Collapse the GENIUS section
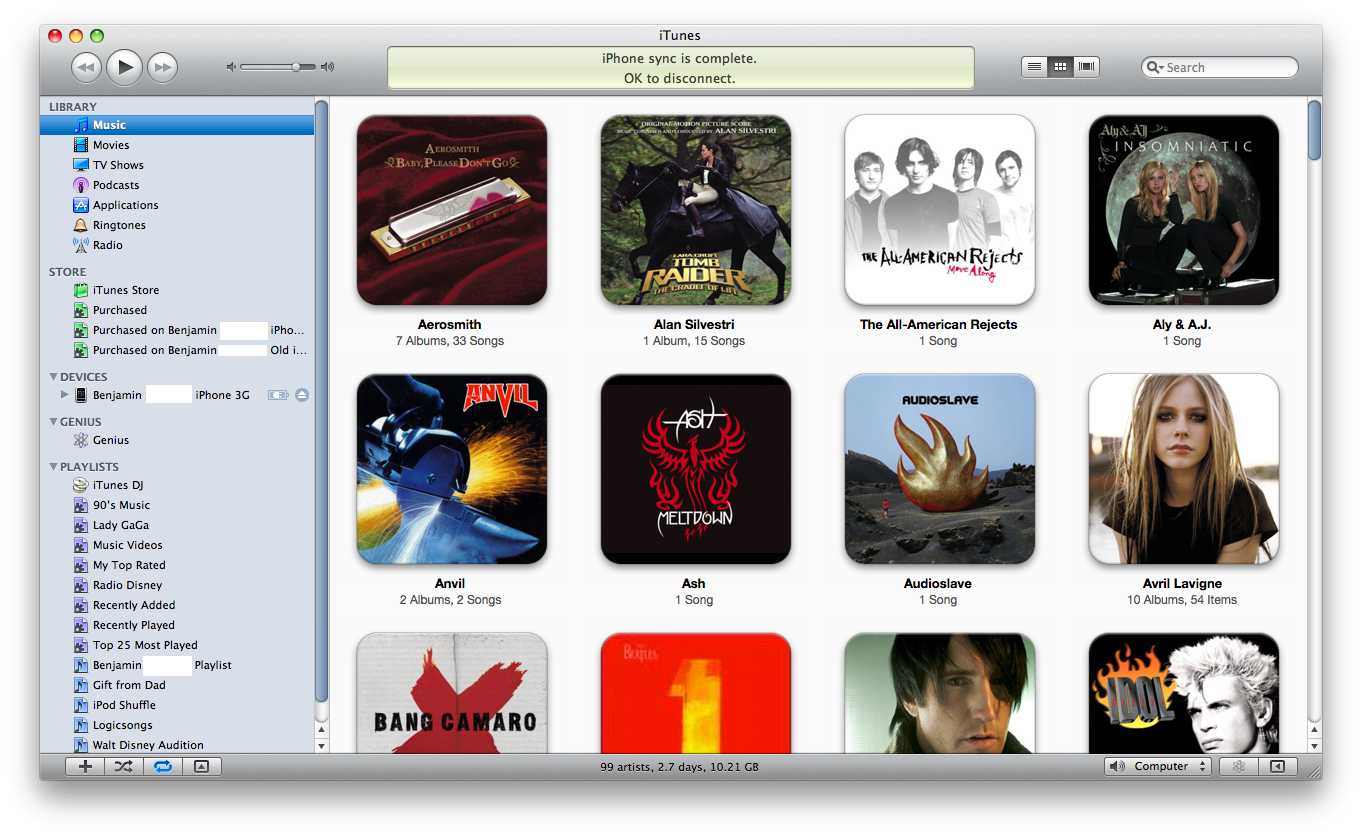1362x835 pixels. point(54,422)
